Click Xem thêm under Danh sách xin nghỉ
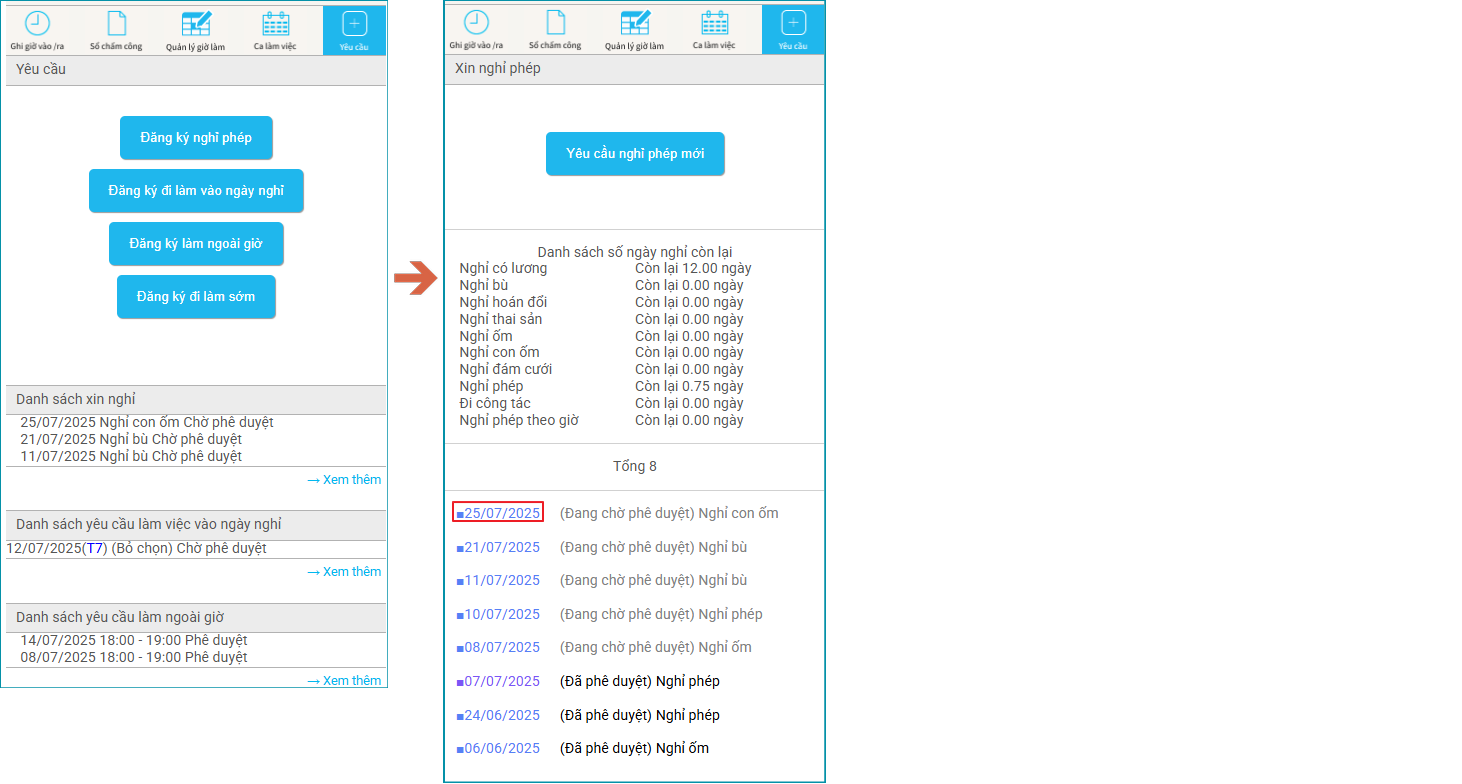The height and width of the screenshot is (784, 1462). [x=344, y=480]
